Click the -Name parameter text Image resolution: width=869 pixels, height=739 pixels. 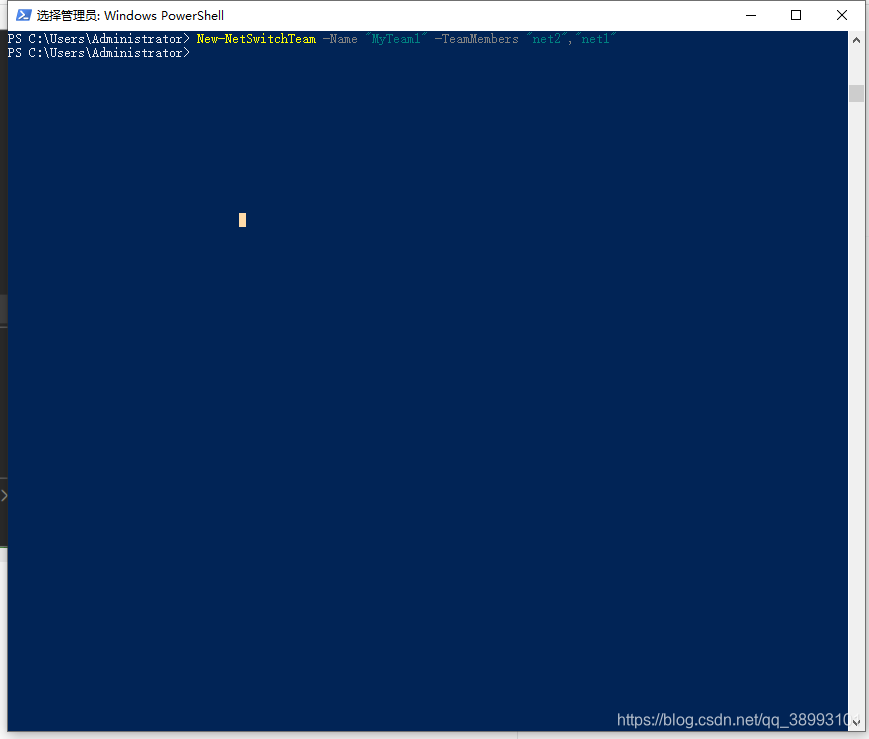[340, 39]
